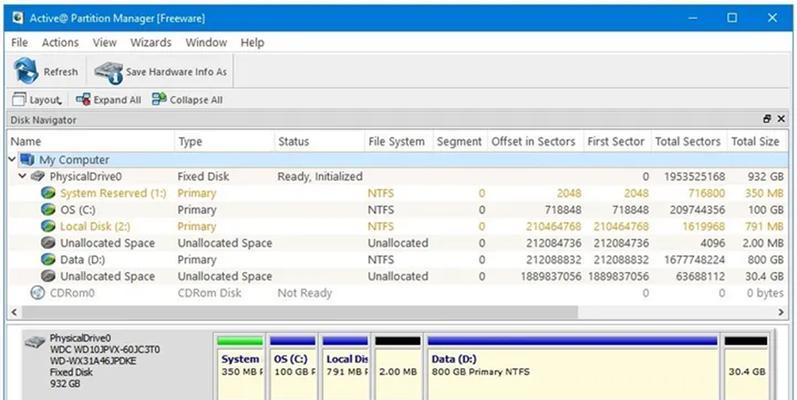This screenshot has width=797, height=400.
Task: Click WDC WD10JPVX-60JC3T0 model text
Action: click(x=105, y=350)
